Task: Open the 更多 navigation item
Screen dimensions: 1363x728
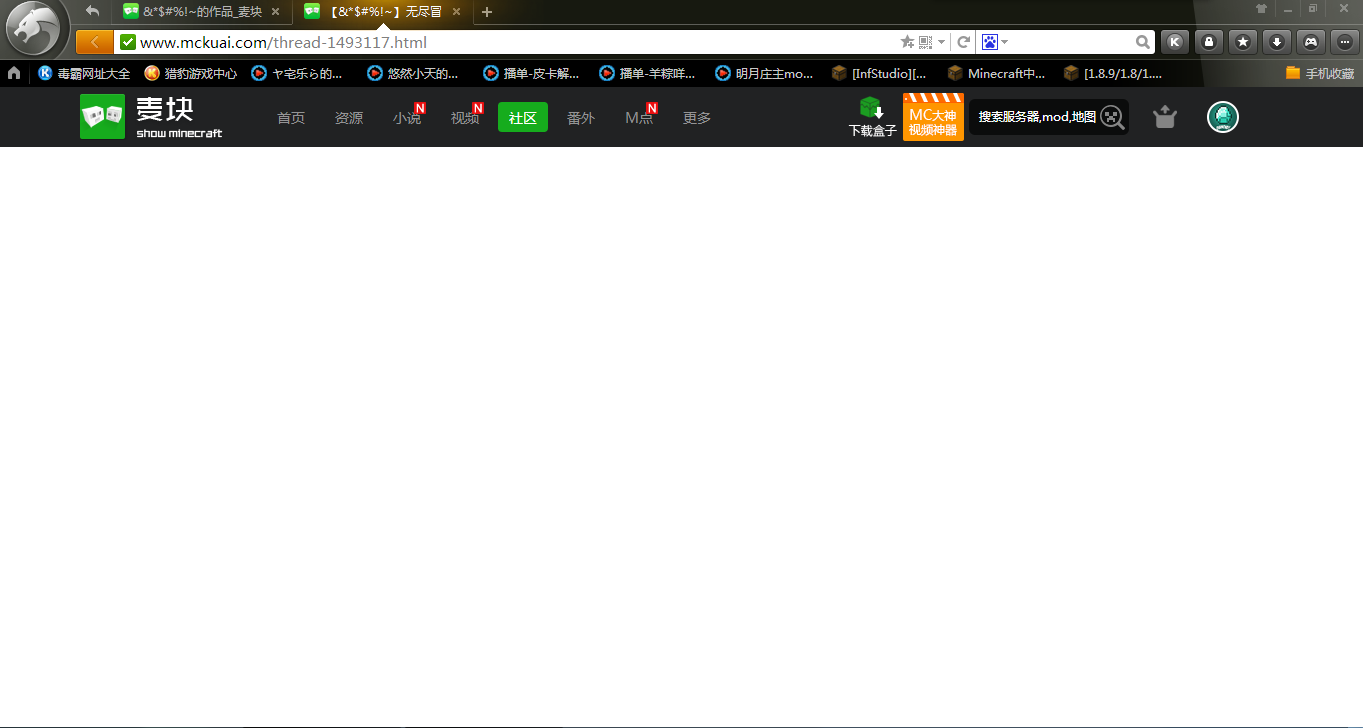Action: coord(697,118)
